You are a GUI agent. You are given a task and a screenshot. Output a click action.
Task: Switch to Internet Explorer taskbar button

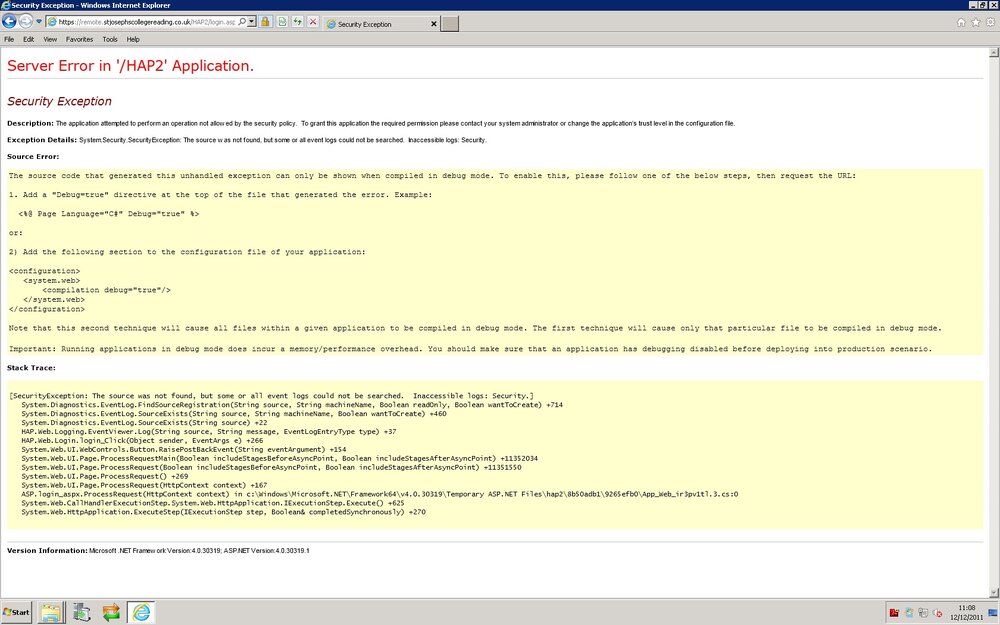click(x=141, y=612)
